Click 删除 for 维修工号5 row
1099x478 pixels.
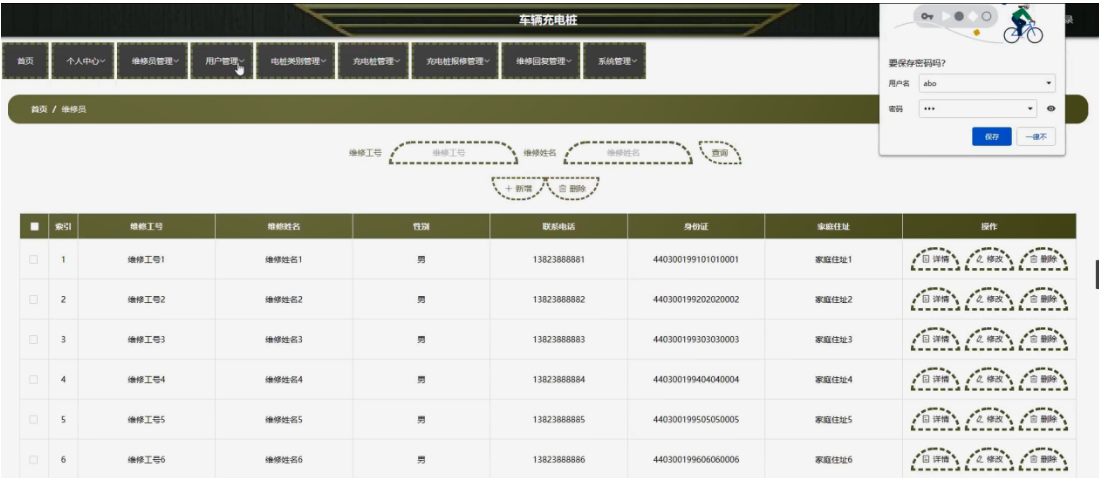(1044, 419)
